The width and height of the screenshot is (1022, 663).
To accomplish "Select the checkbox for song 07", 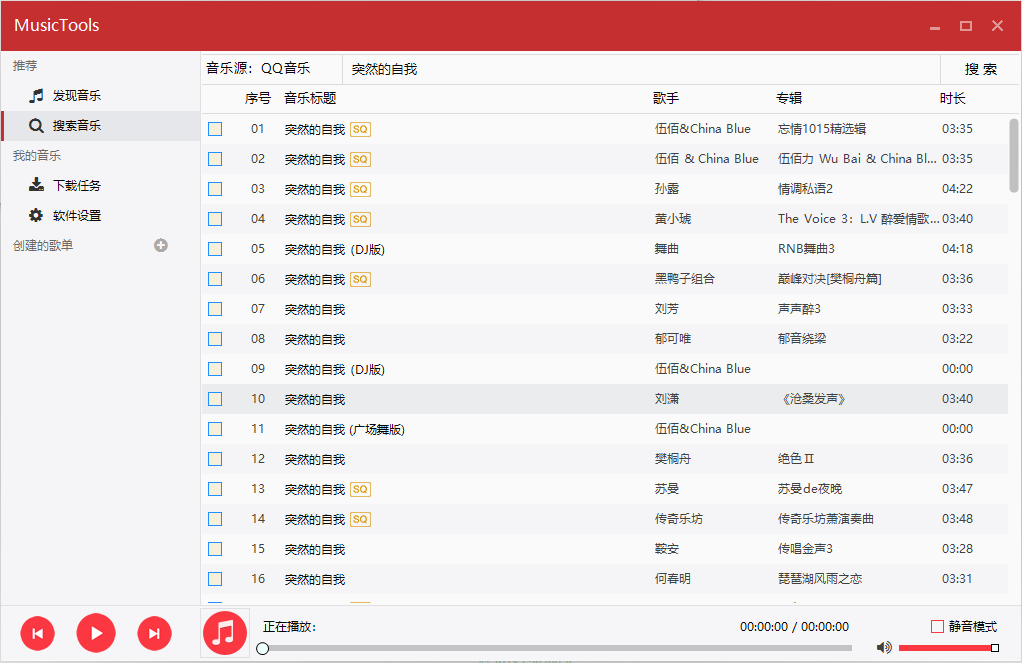I will point(215,309).
